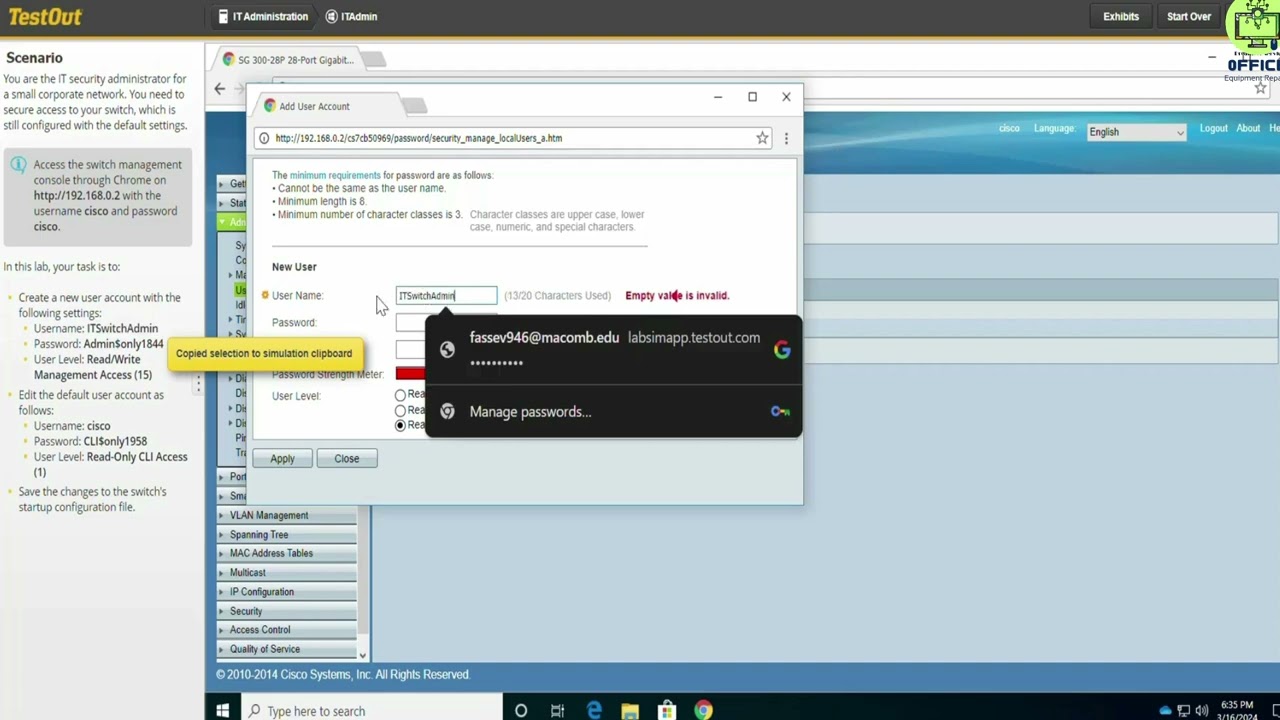Click the navigation panel scrollbar down arrow
This screenshot has height=720, width=1280.
[x=362, y=656]
